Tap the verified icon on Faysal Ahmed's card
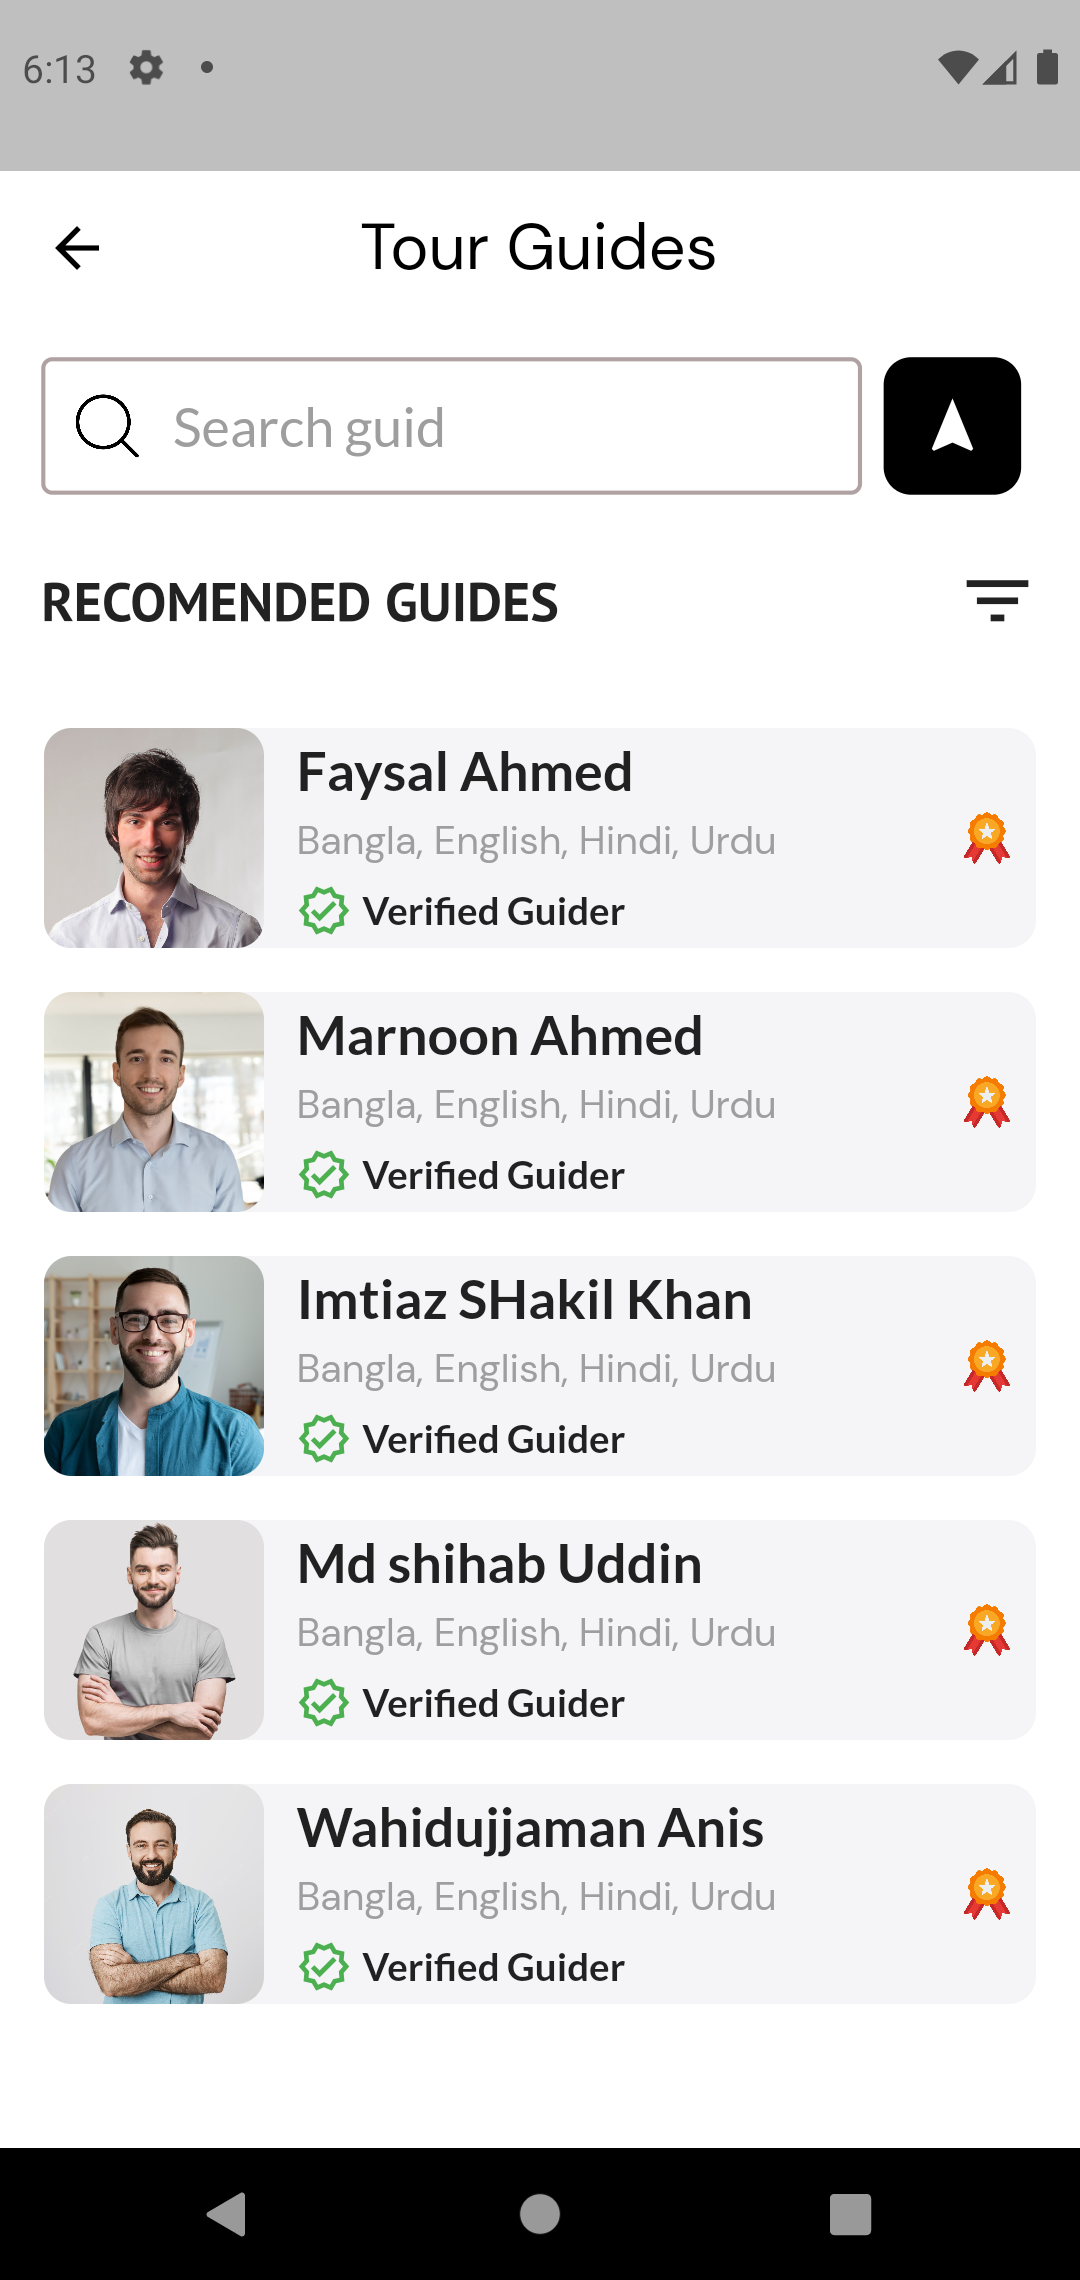Screen dimensions: 1080x2280 (322, 911)
